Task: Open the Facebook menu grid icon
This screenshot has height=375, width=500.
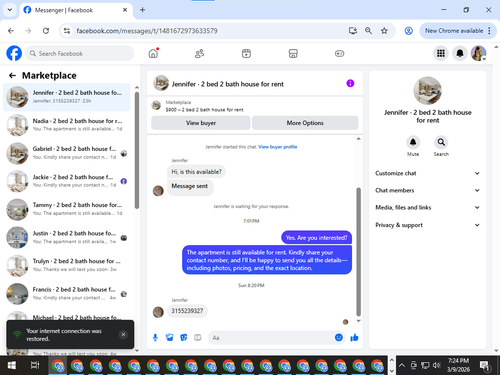Action: tap(441, 53)
